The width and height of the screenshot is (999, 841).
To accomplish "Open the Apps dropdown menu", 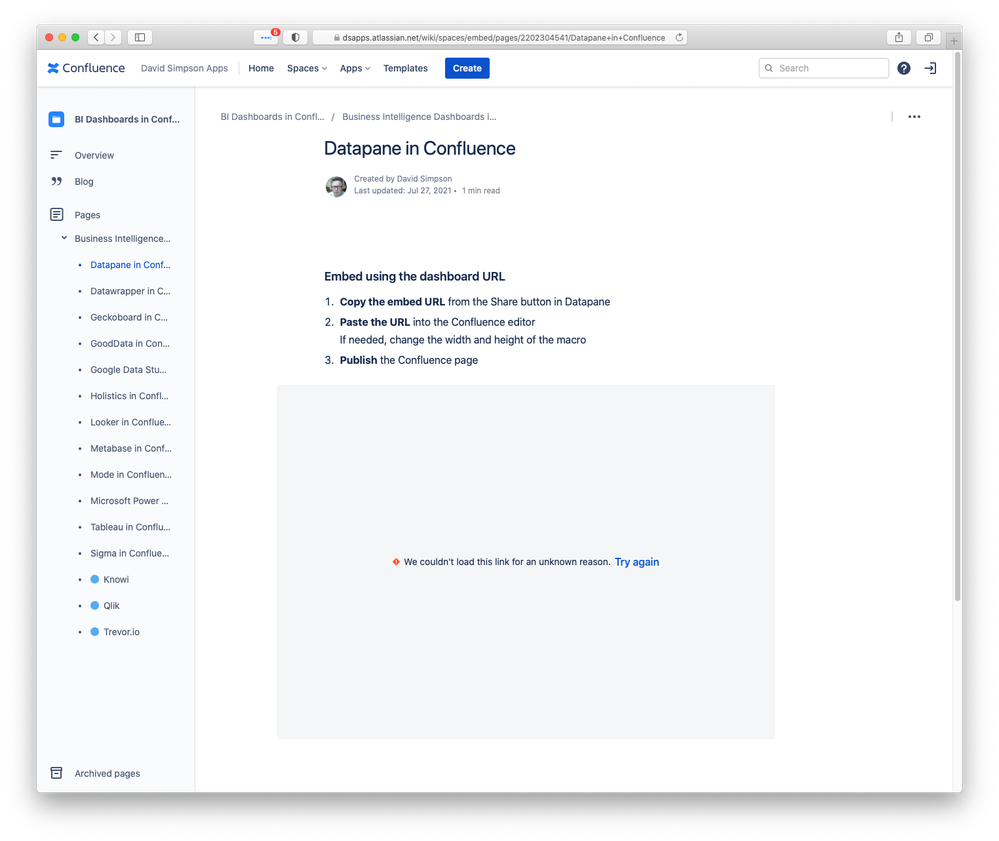I will click(354, 68).
